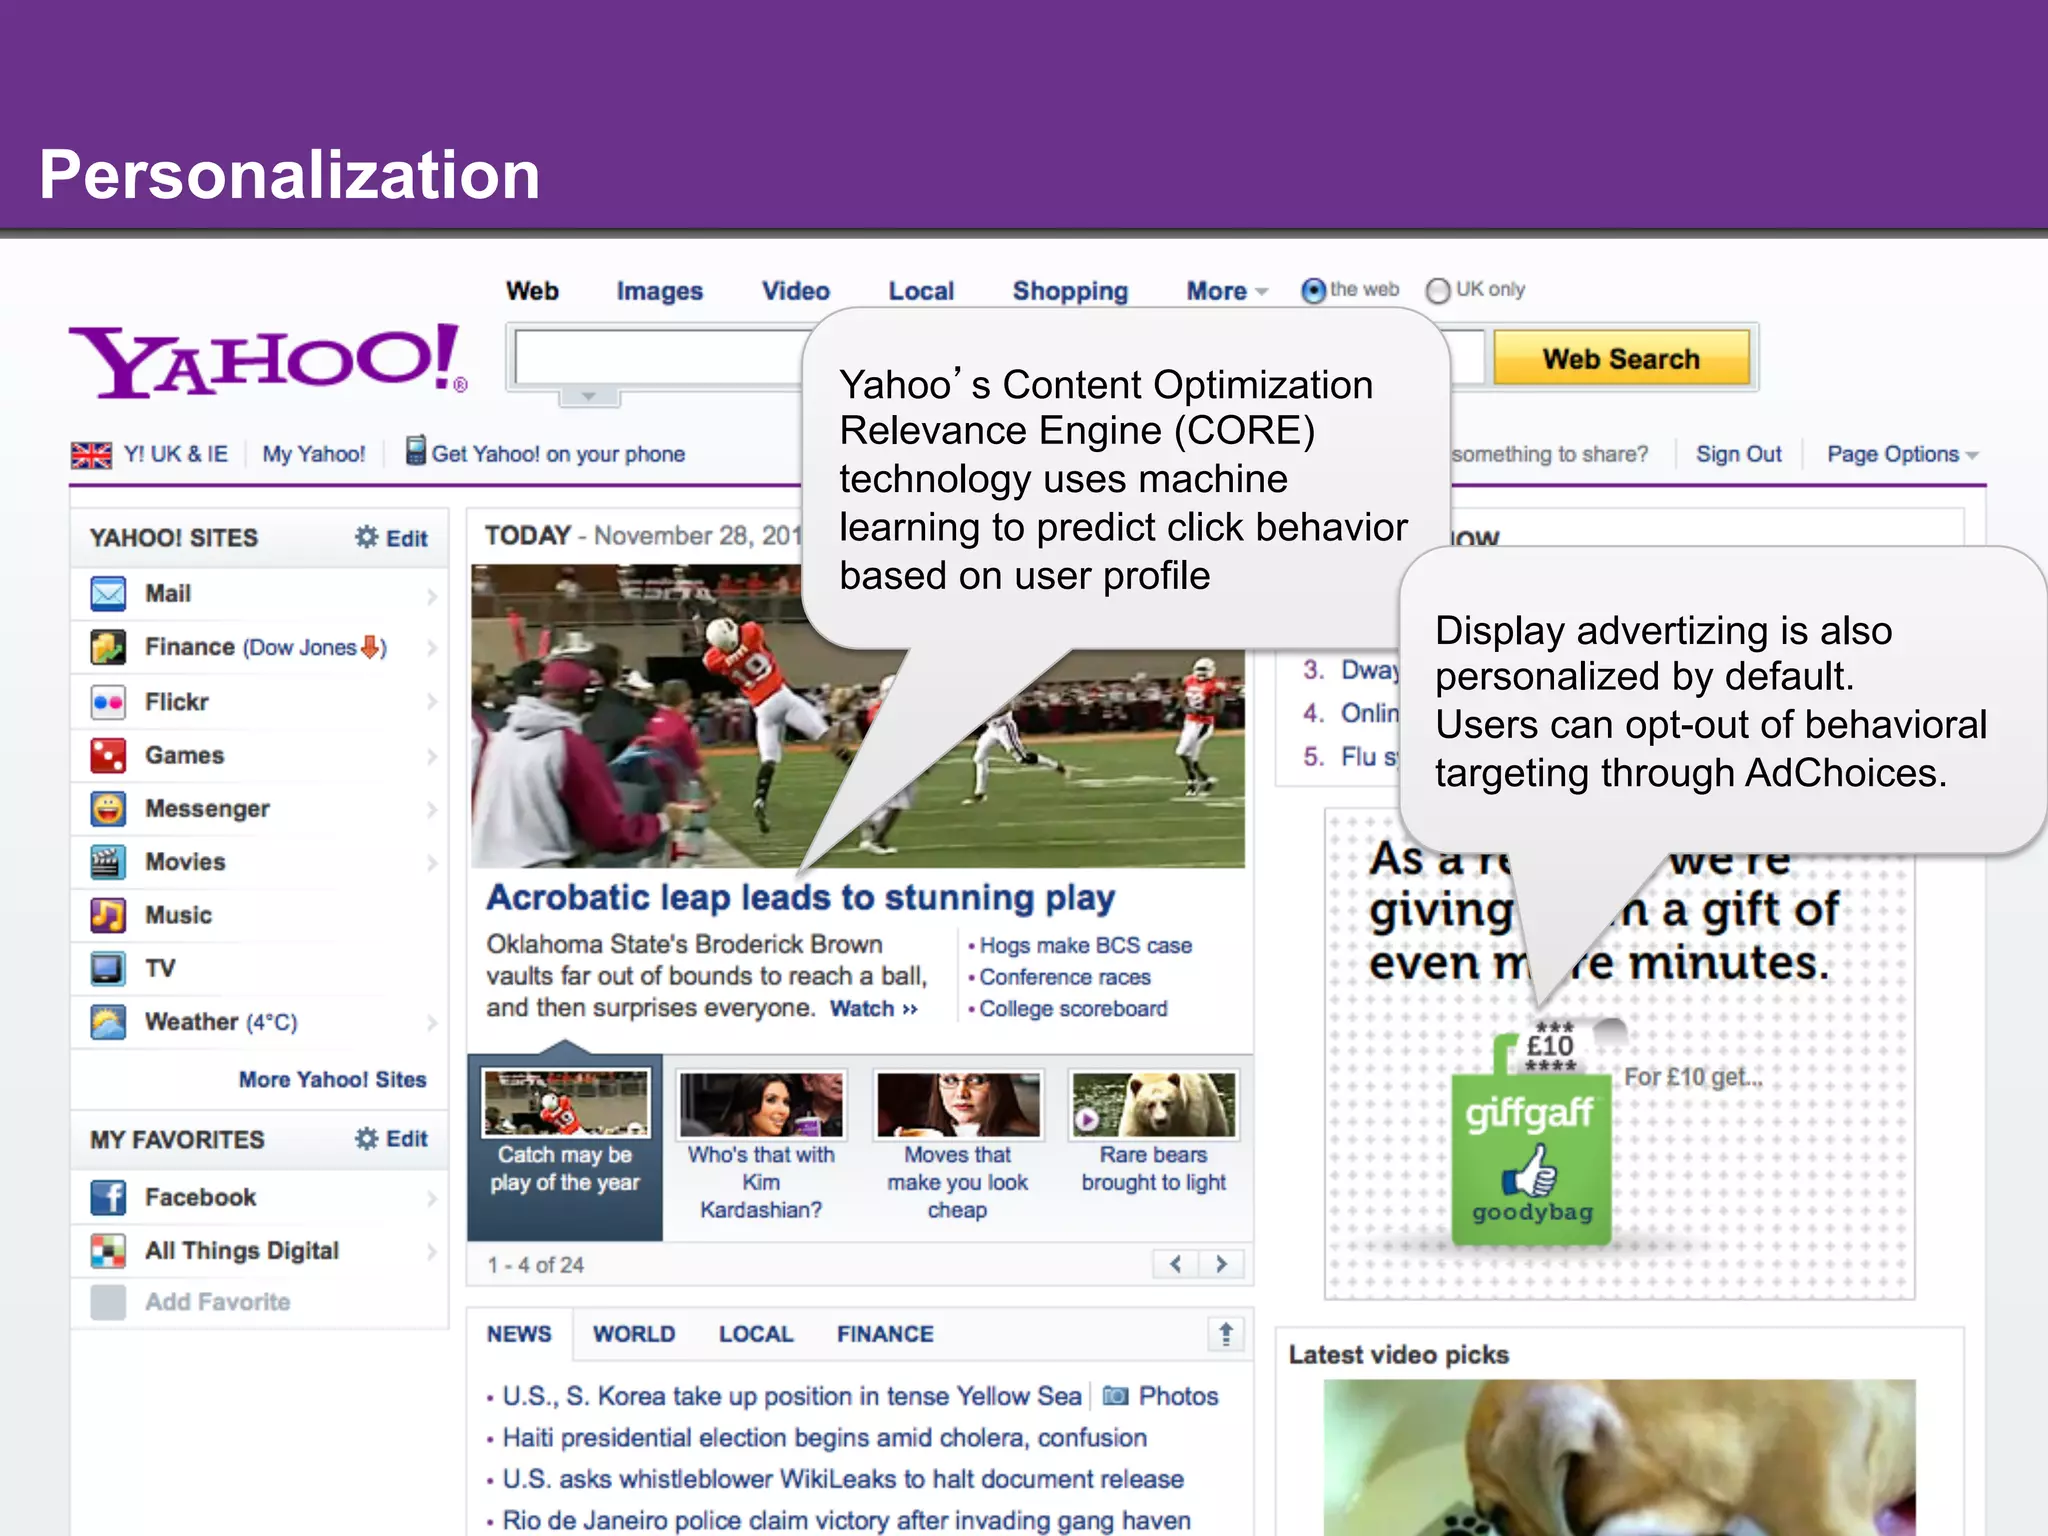
Task: Expand the Mail row chevron
Action: click(432, 596)
